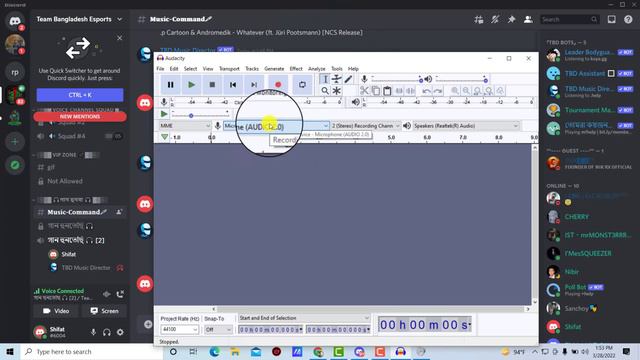This screenshot has width=640, height=360.
Task: Click the audio position time display
Action: tap(424, 324)
